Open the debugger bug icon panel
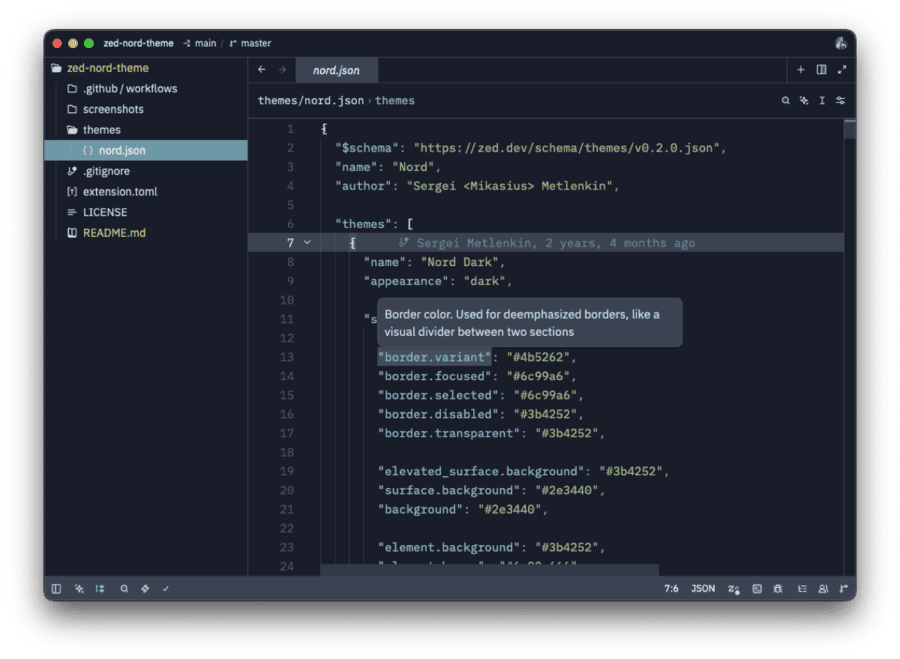 pos(778,588)
